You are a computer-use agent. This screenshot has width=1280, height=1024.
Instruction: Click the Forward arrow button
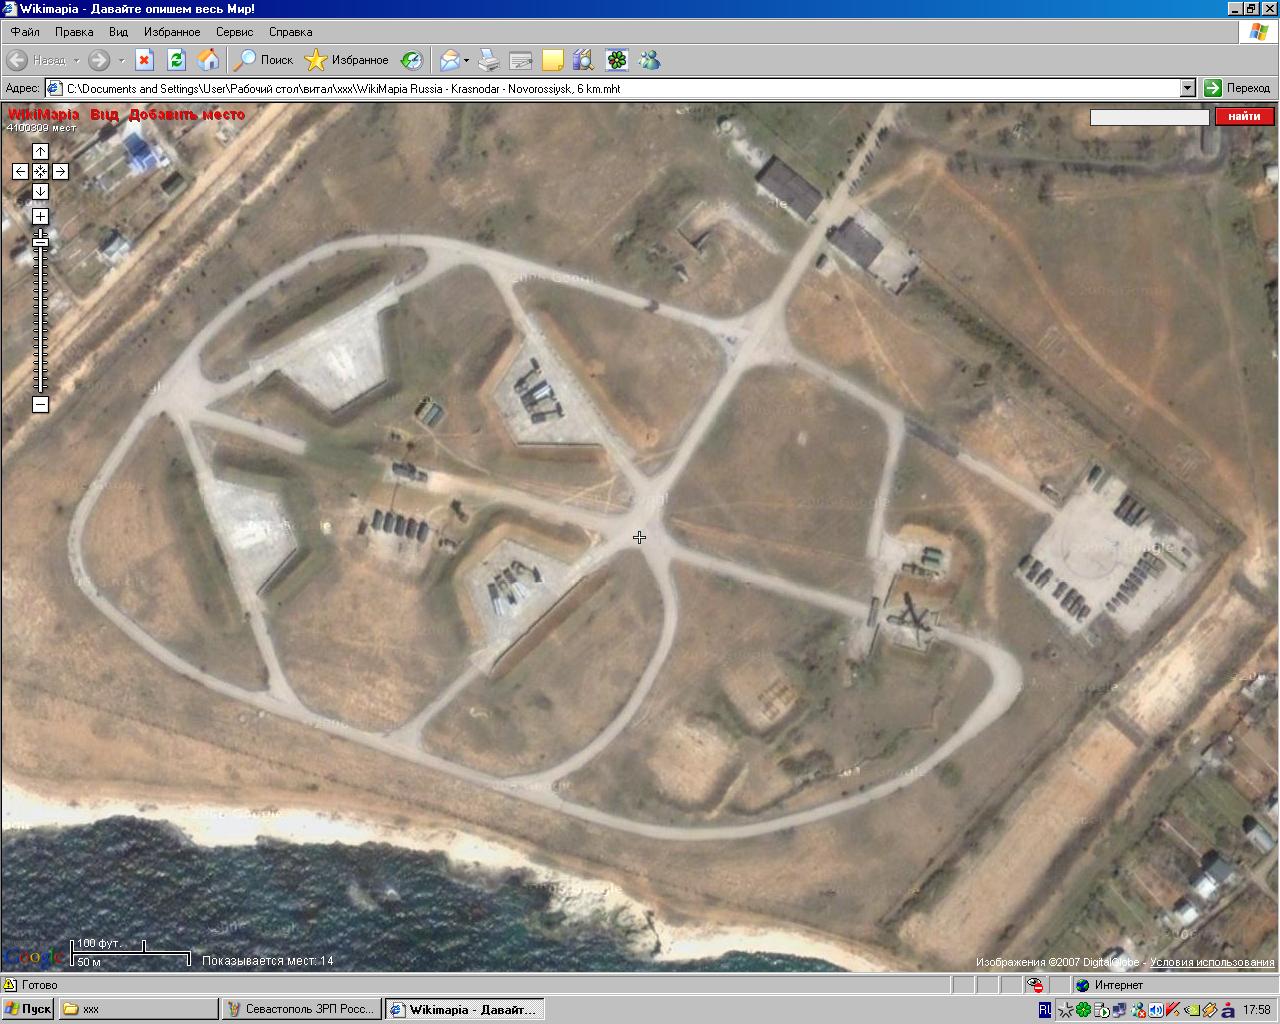point(98,60)
